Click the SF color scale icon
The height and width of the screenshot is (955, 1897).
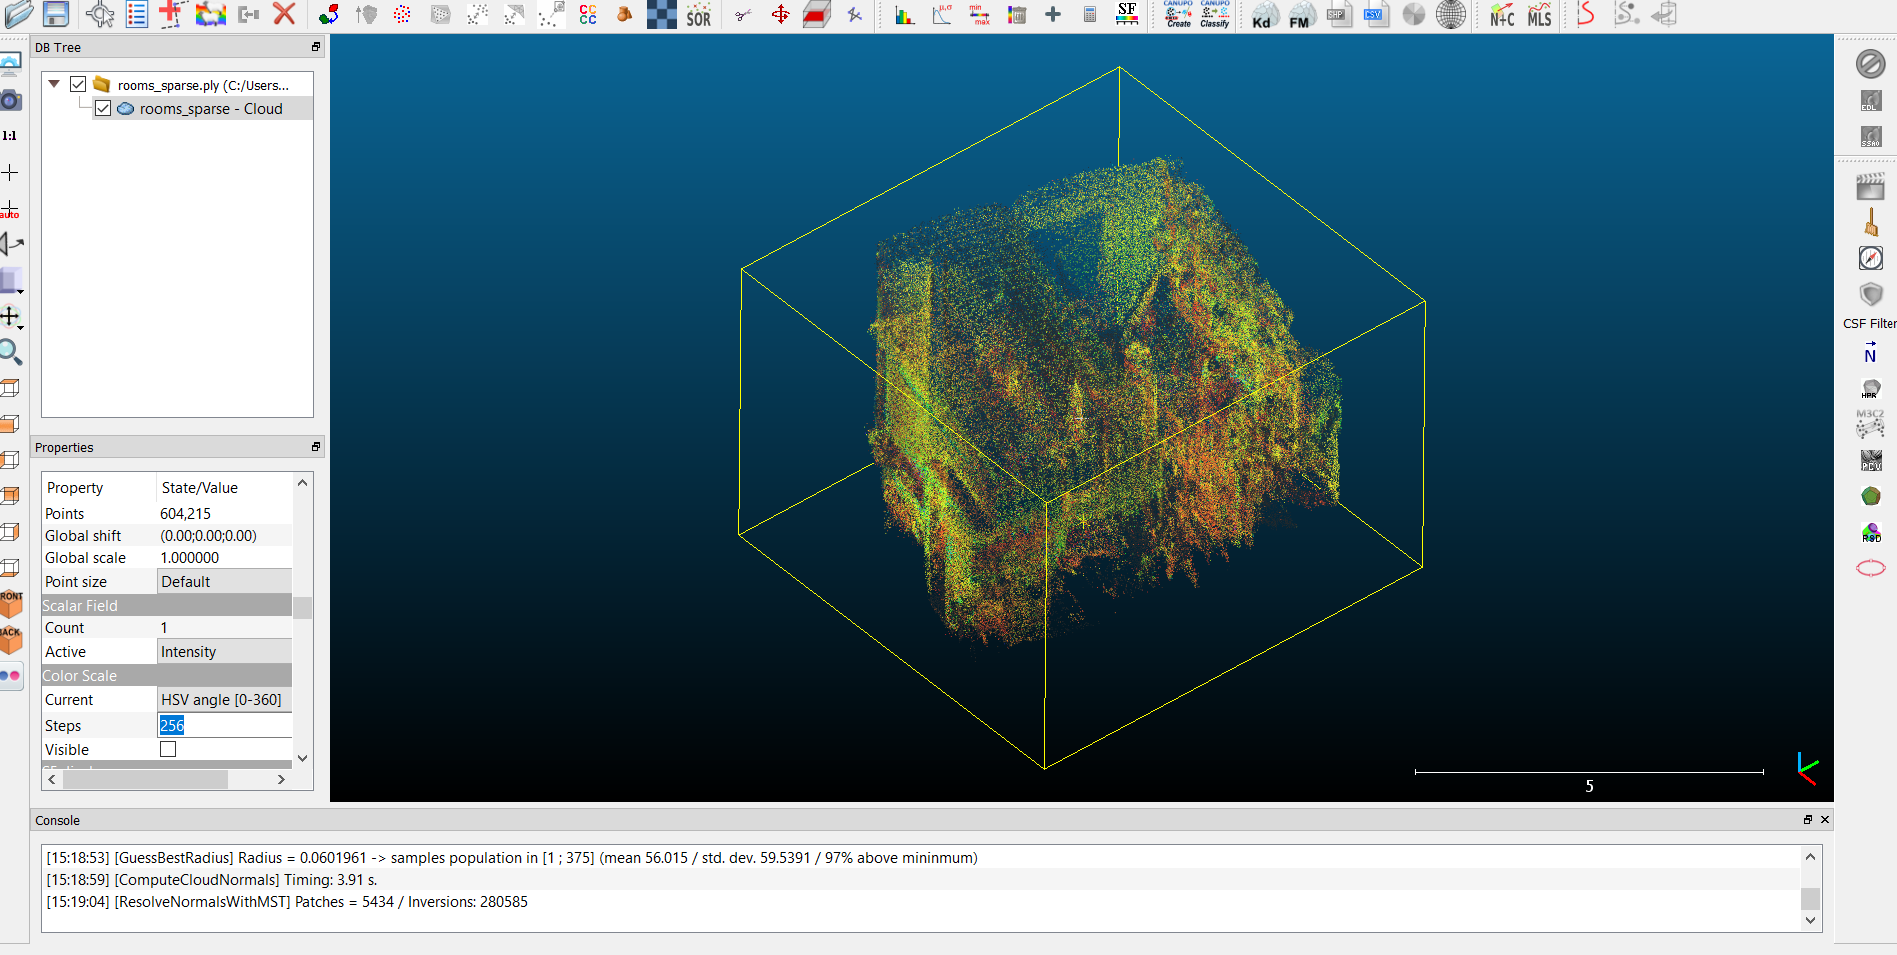1127,14
